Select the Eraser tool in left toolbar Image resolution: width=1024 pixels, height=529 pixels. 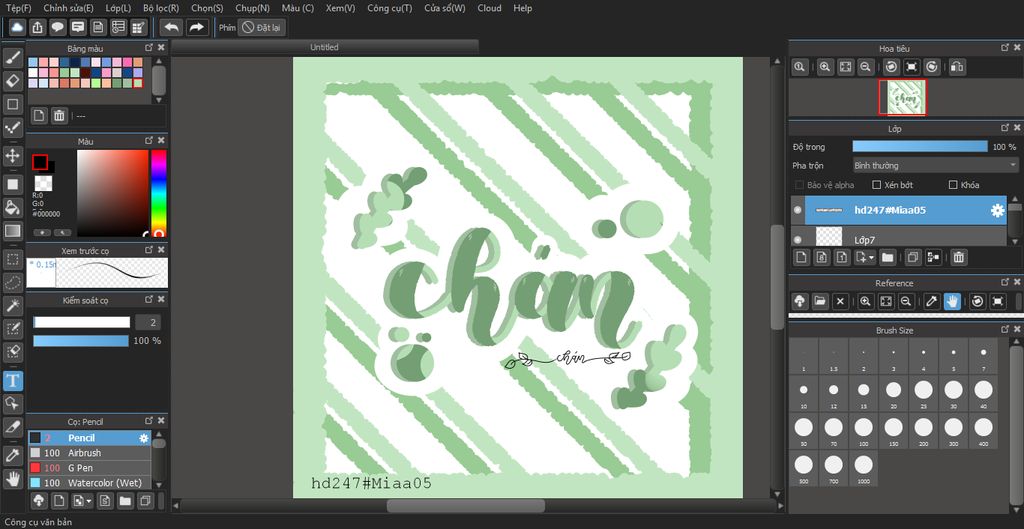click(12, 80)
